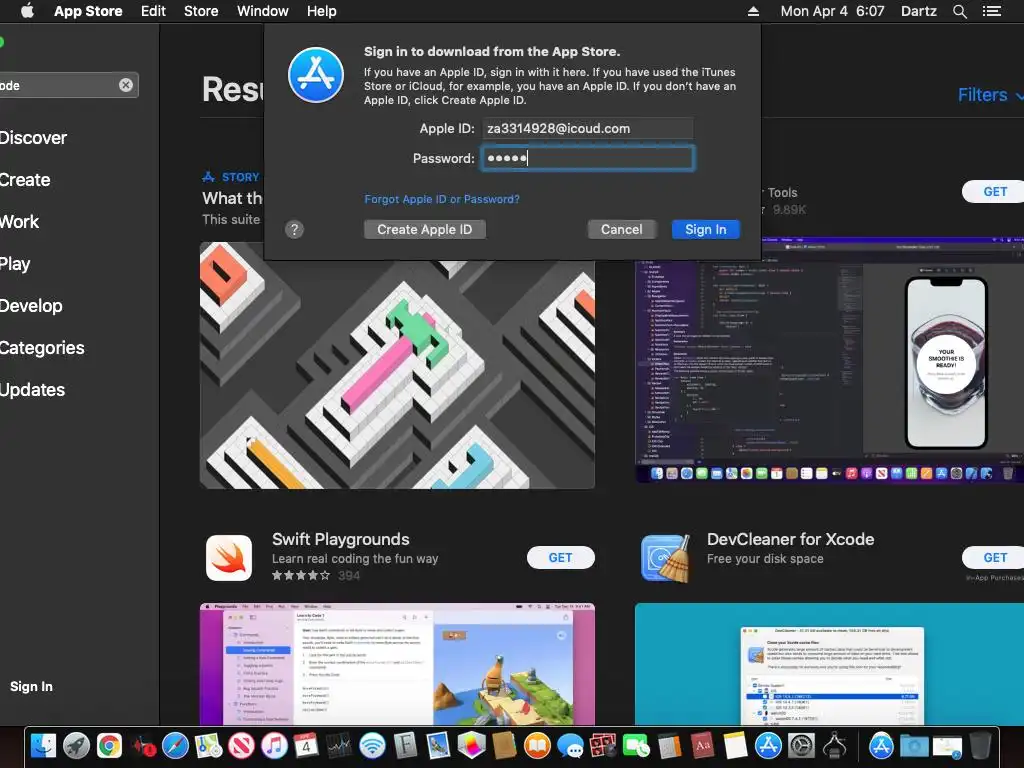Open Messages chat bubbles in Dock

570,745
